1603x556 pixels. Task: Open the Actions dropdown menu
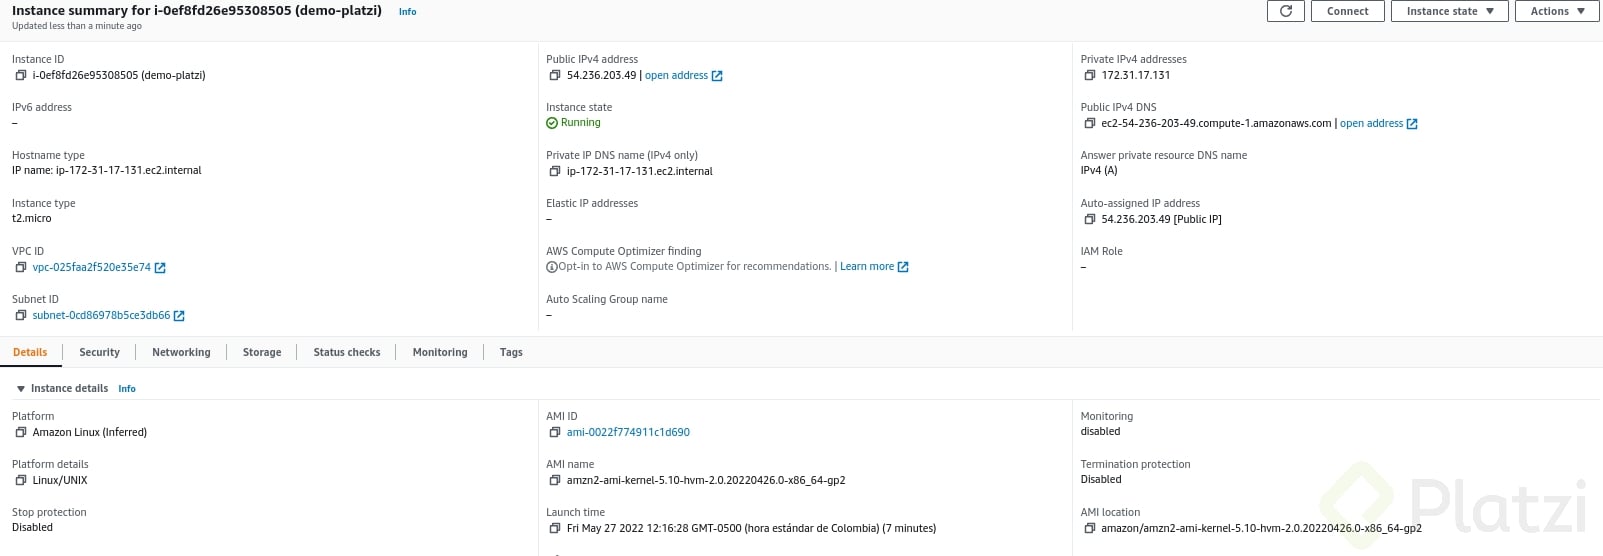(x=1557, y=11)
